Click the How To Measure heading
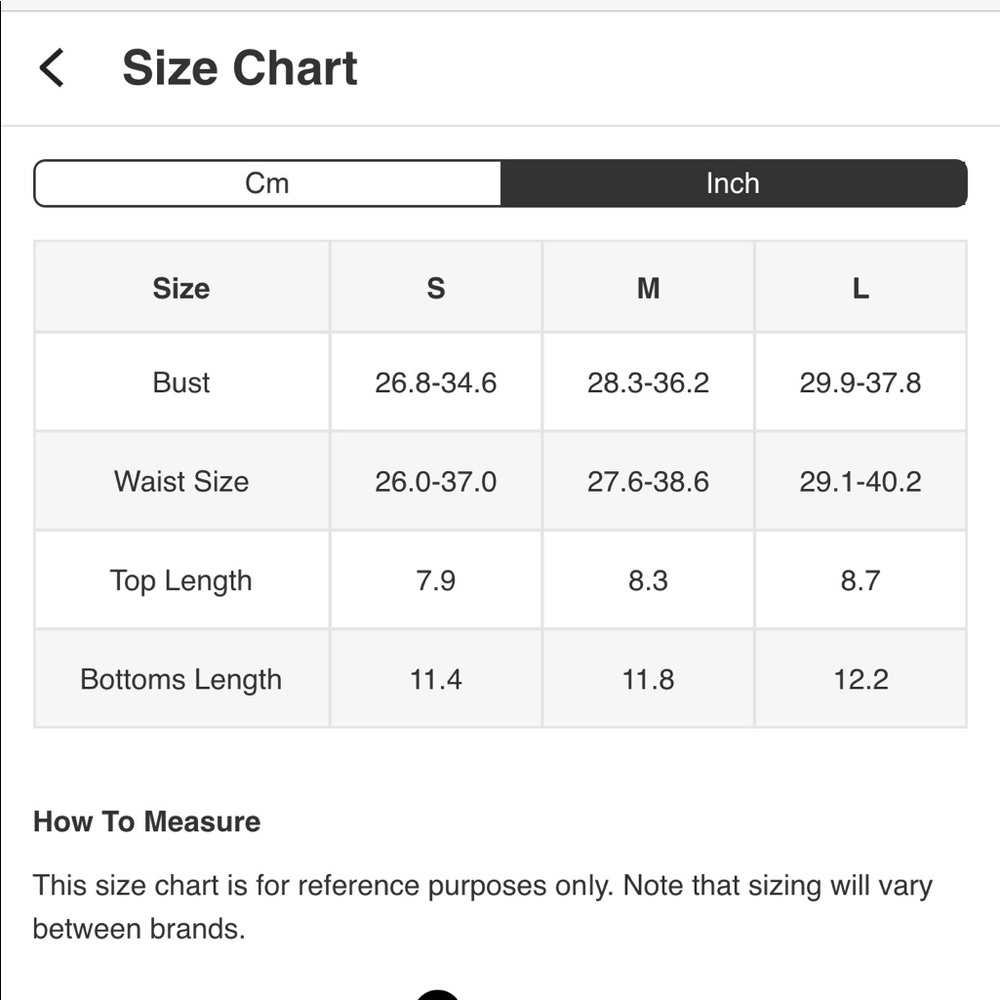The image size is (1000, 1000). coord(147,821)
